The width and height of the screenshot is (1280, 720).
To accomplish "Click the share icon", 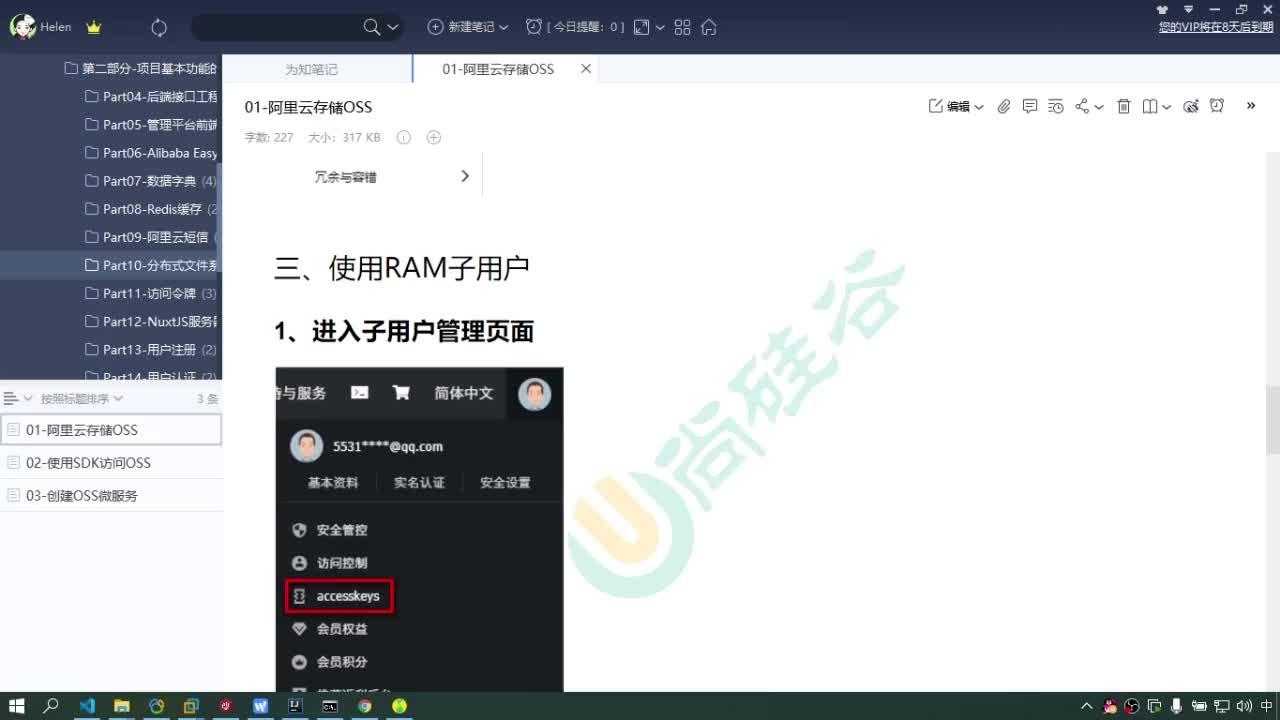I will 1082,106.
